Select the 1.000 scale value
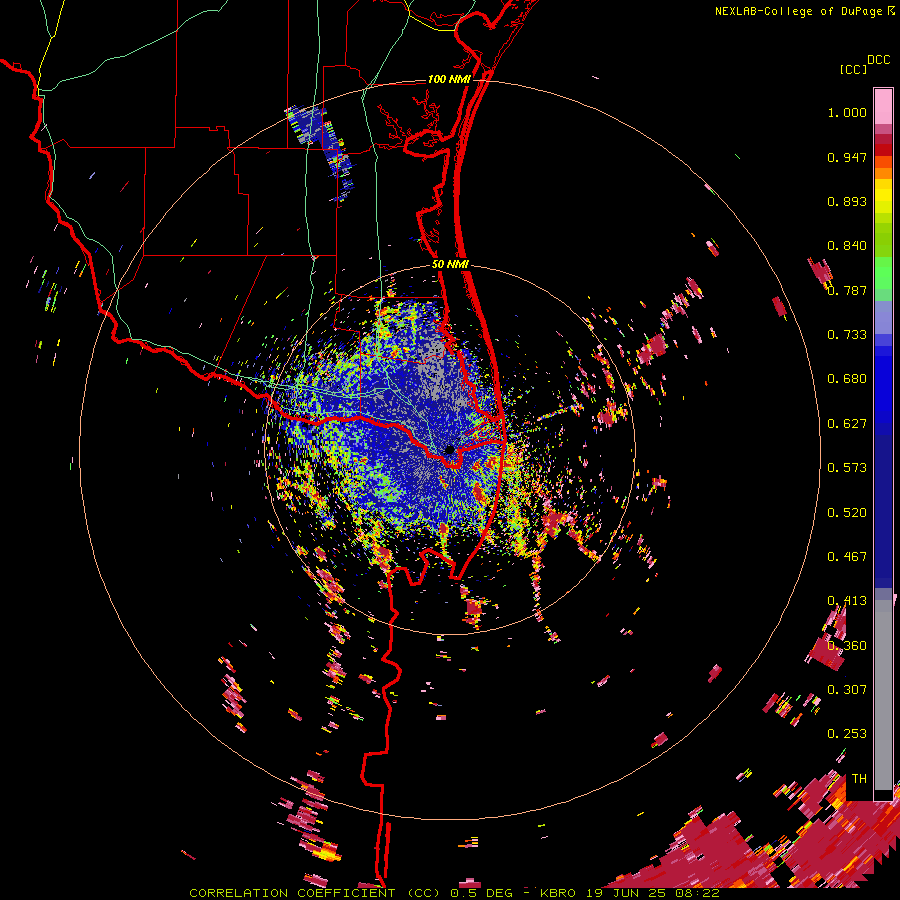The width and height of the screenshot is (900, 900). 847,112
